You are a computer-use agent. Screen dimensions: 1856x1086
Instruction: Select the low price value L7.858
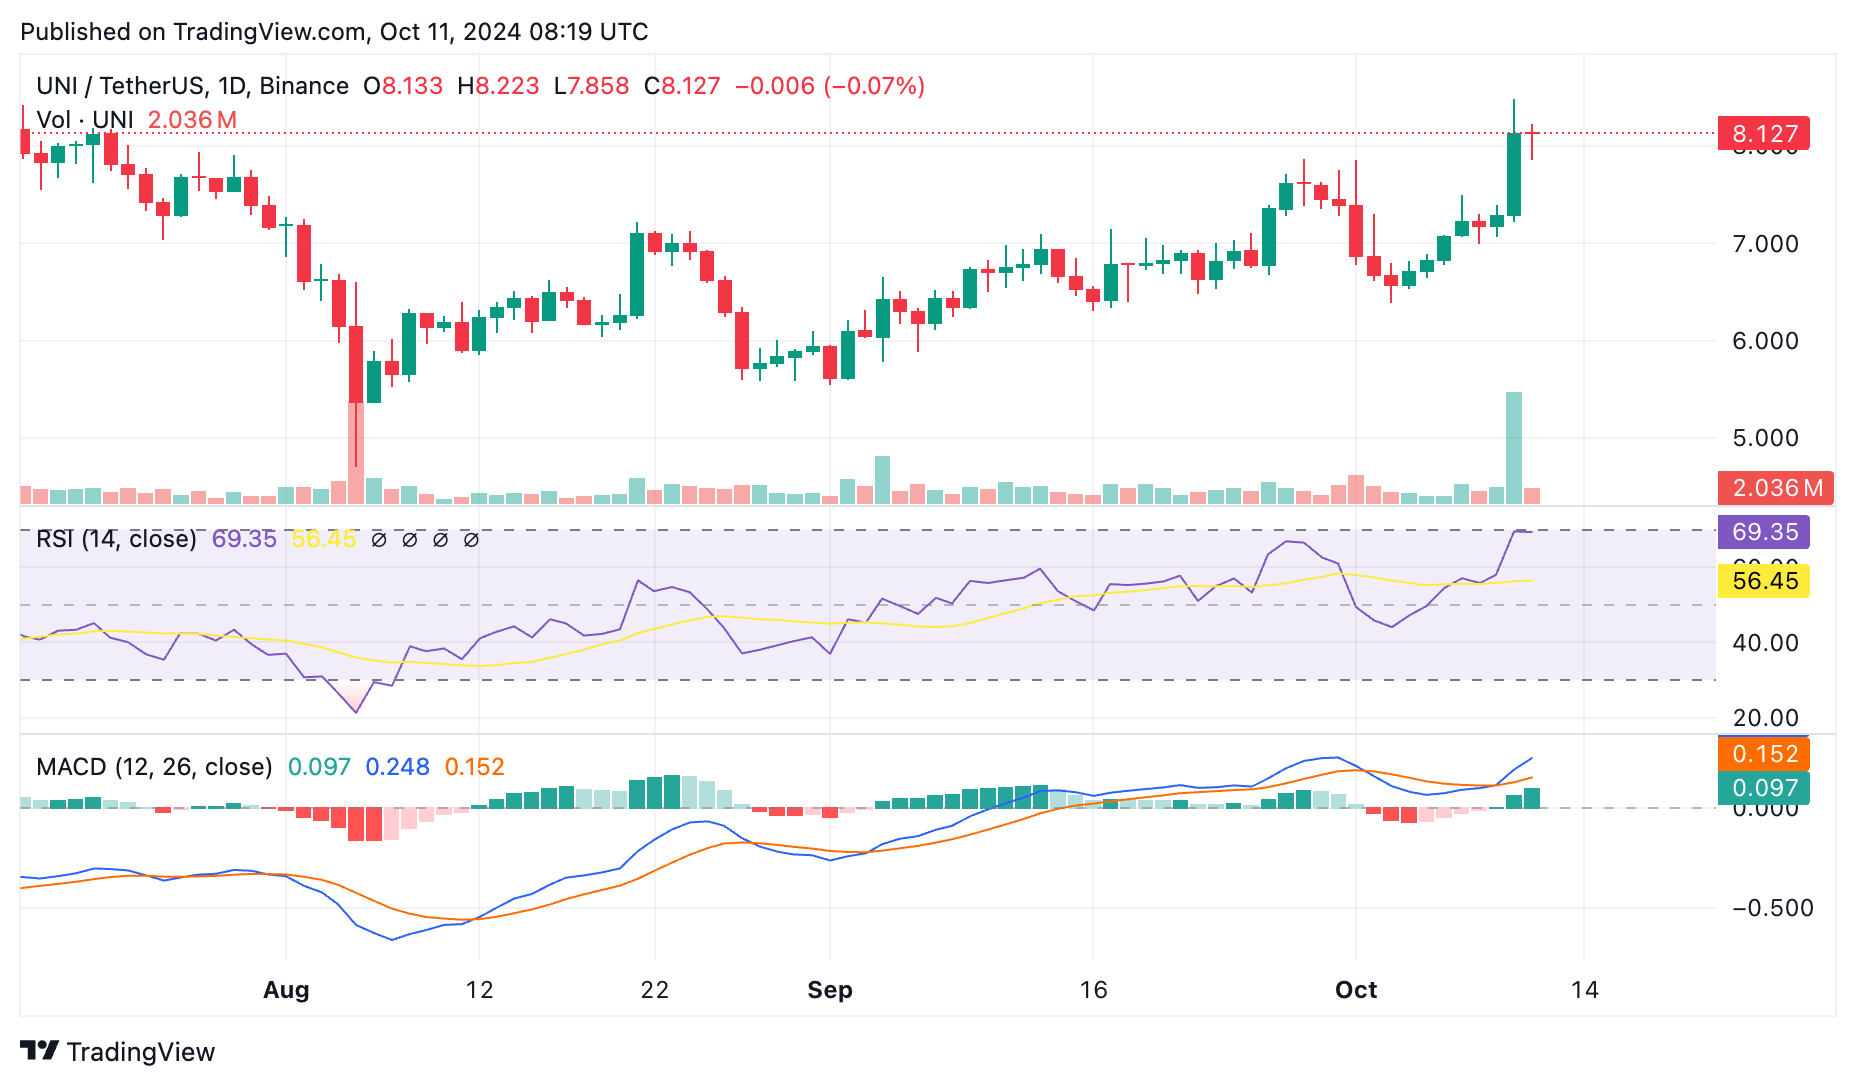(591, 86)
